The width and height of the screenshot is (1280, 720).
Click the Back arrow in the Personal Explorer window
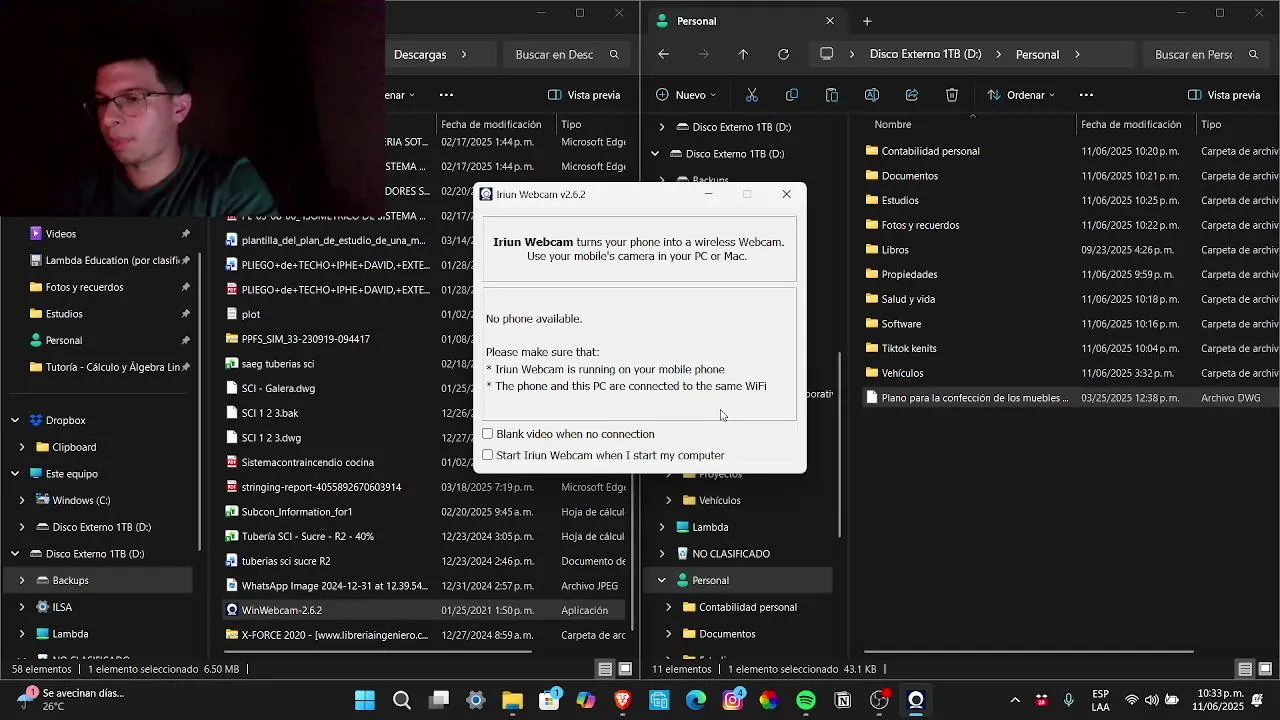click(663, 55)
